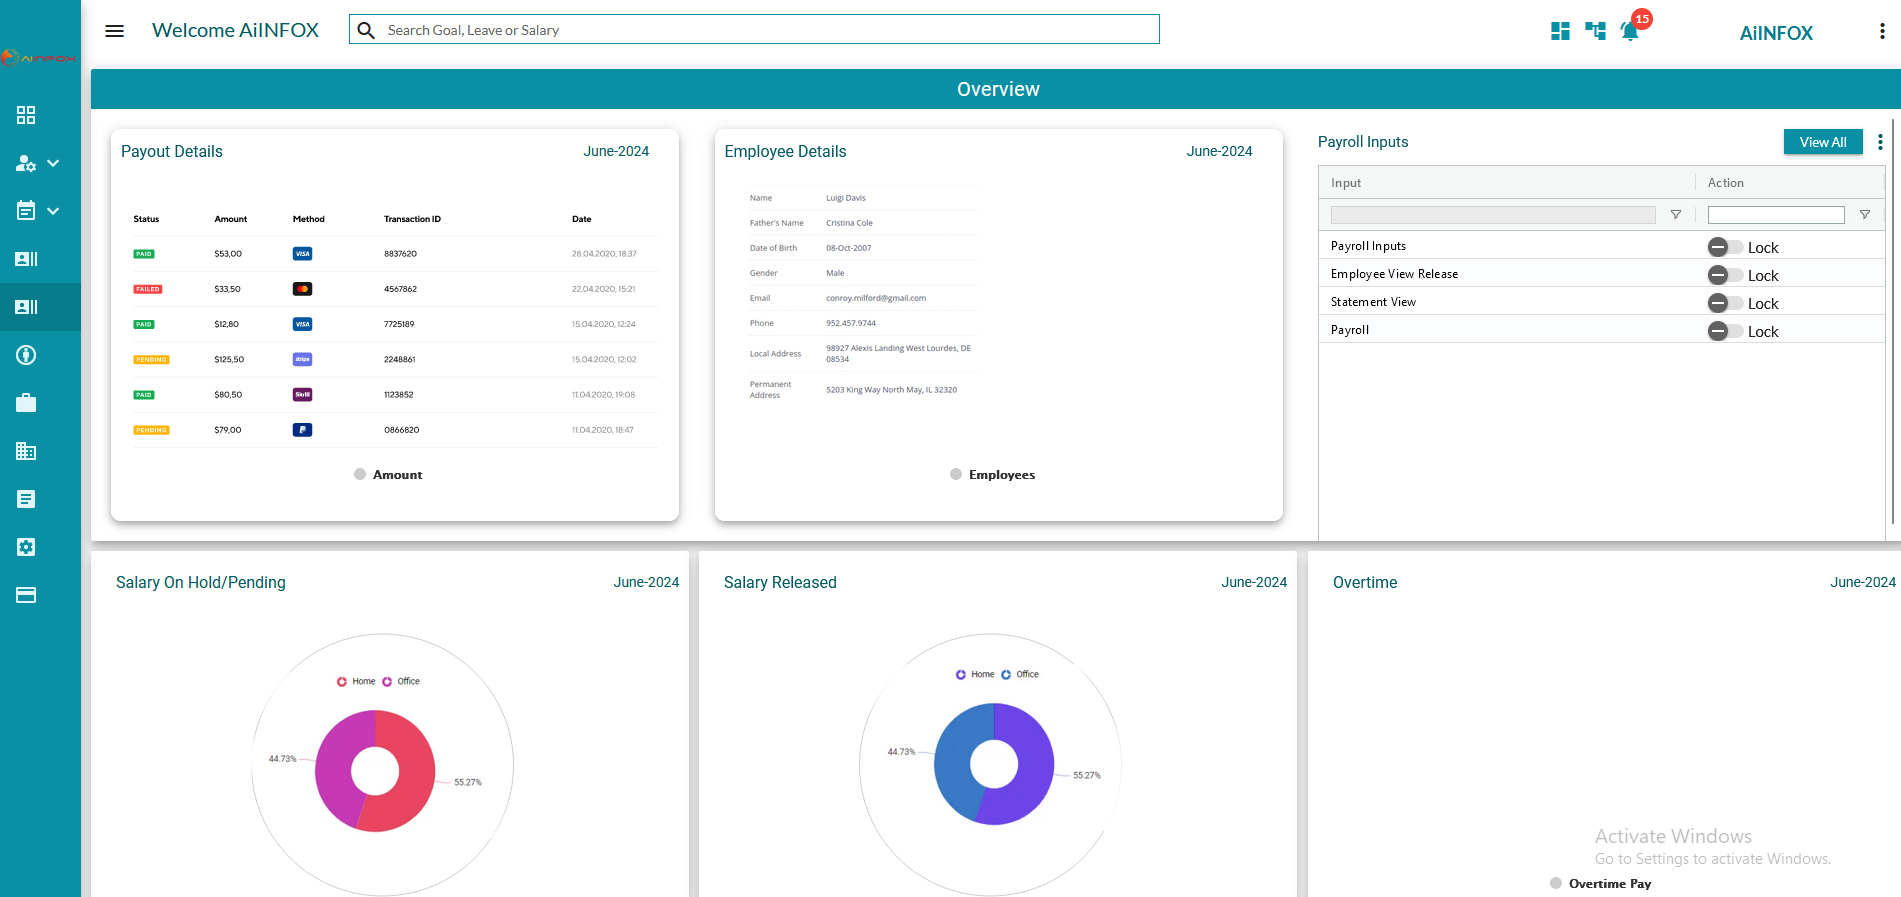Expand the calendar chevron in sidebar
Viewport: 1901px width, 897px height.
click(x=53, y=211)
